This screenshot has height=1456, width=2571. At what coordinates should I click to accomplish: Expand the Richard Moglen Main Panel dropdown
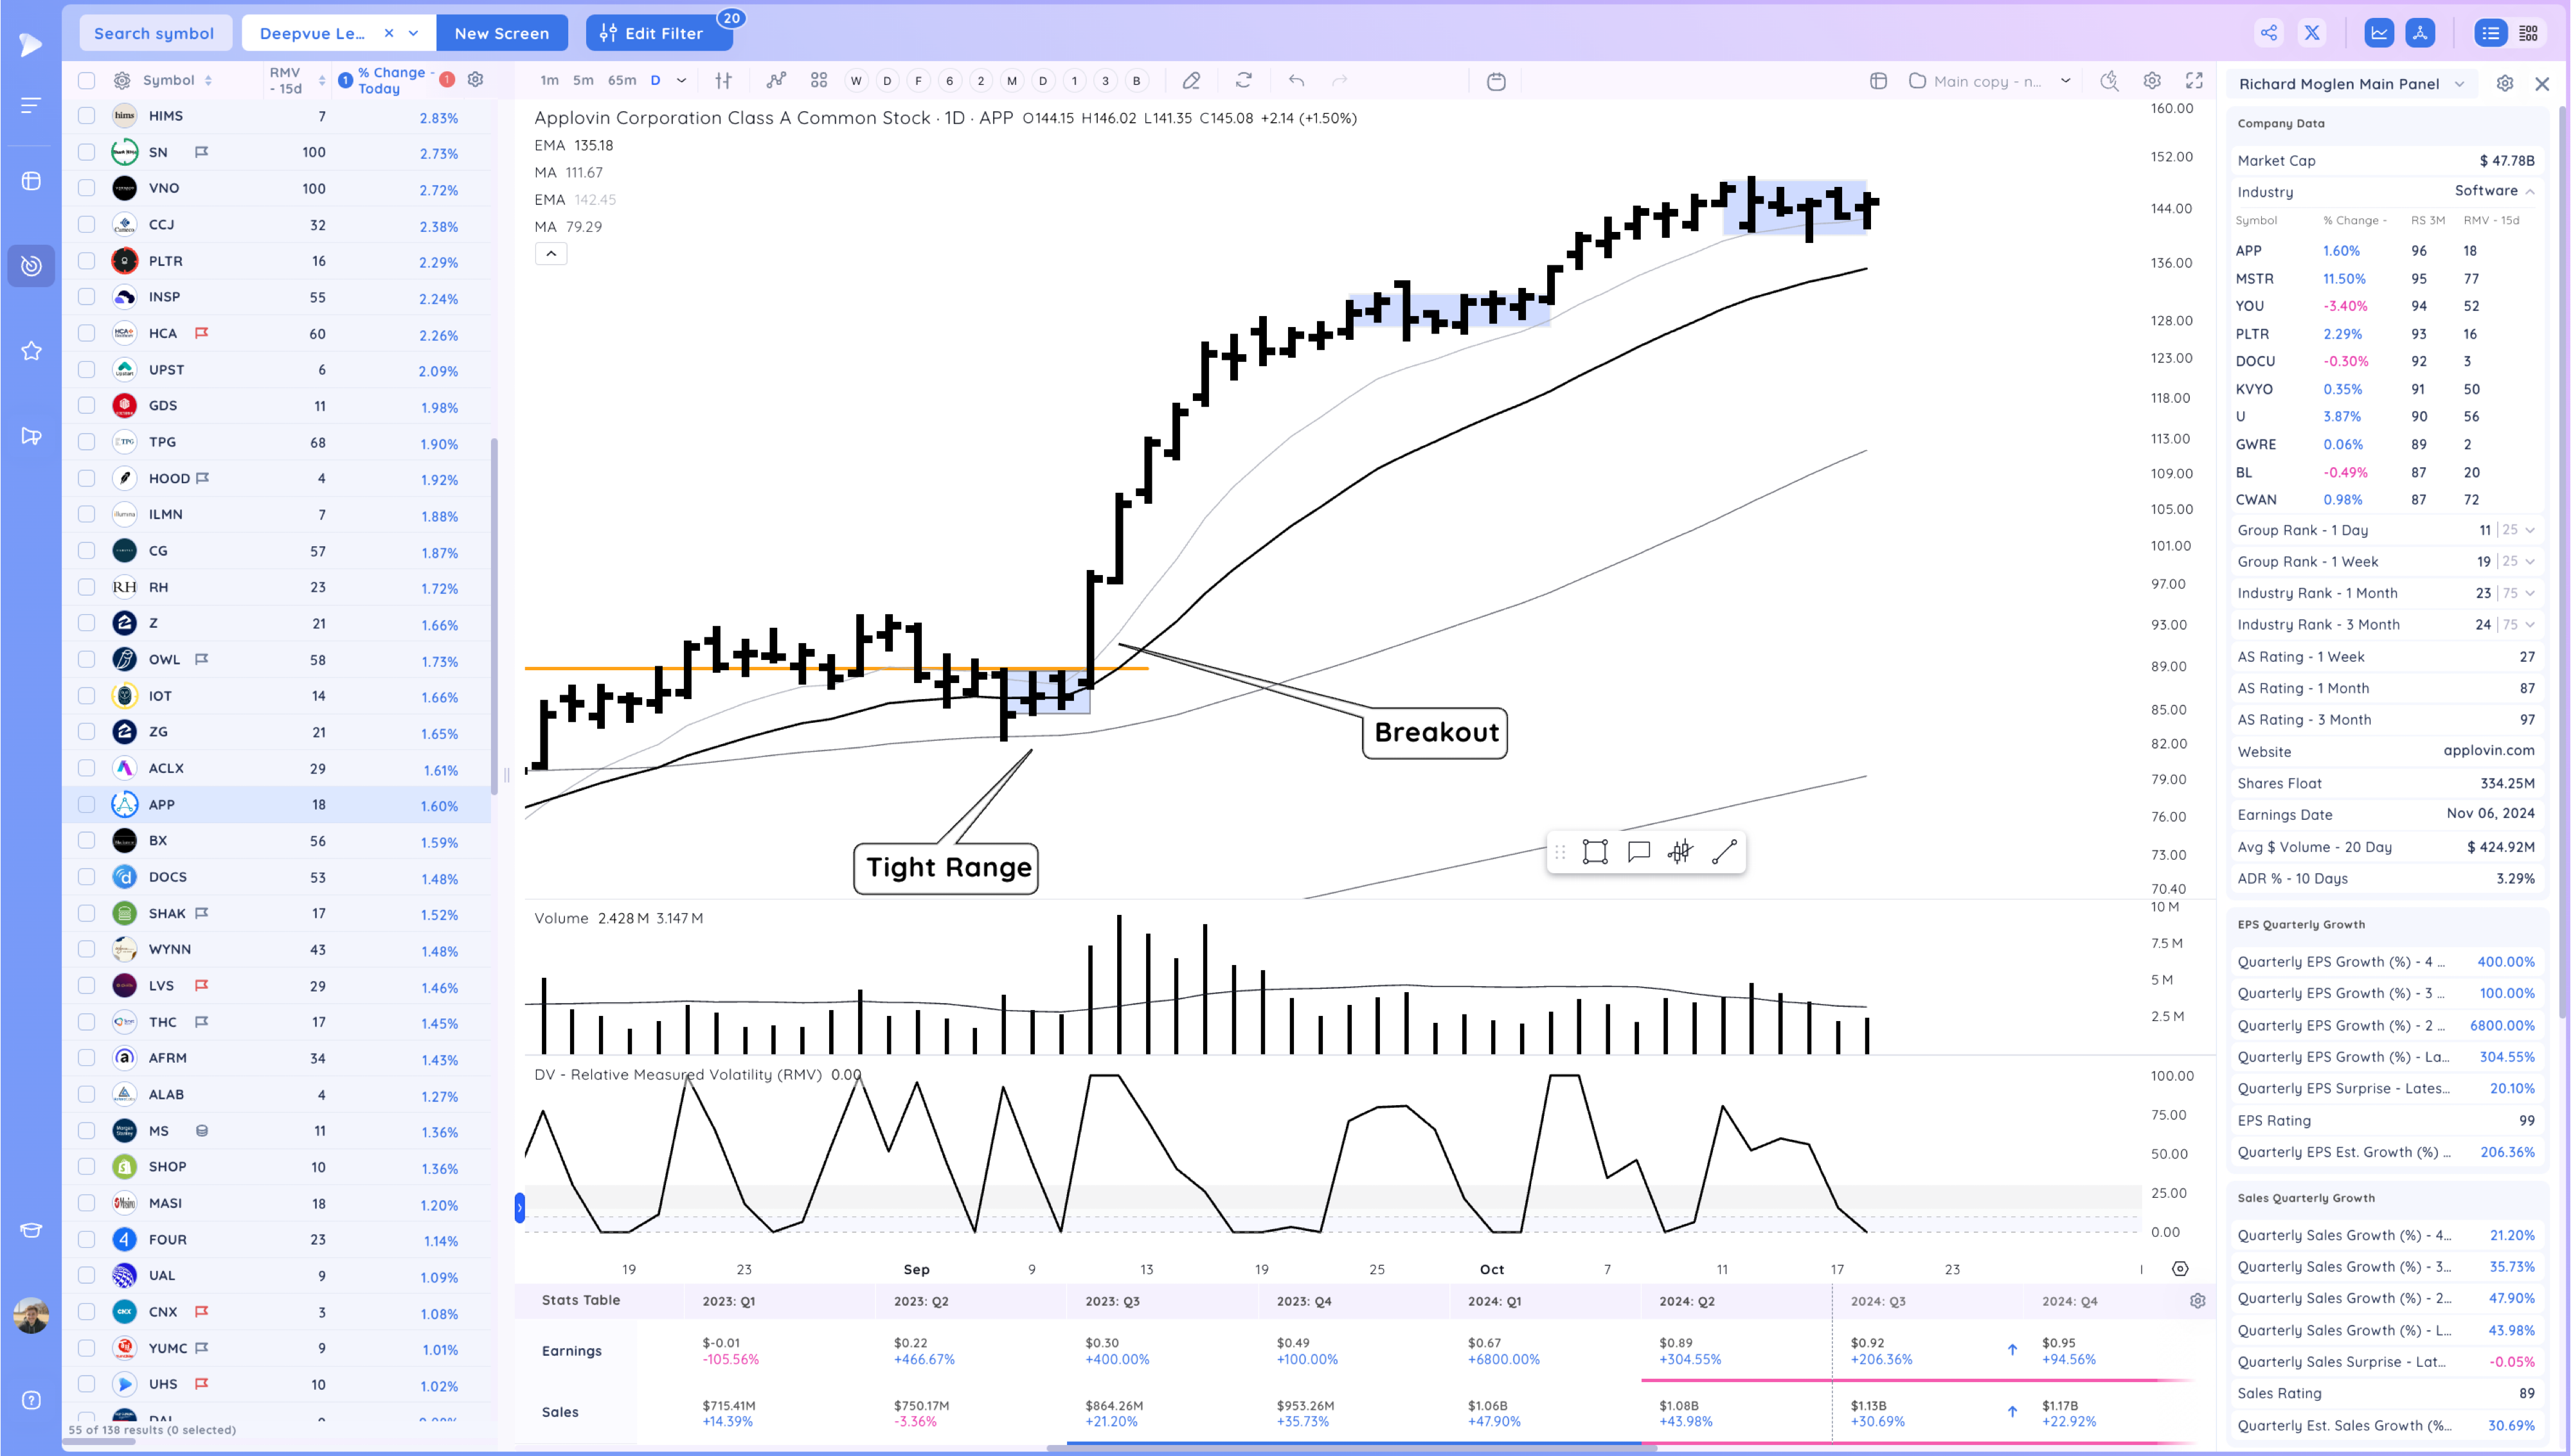[x=2459, y=84]
